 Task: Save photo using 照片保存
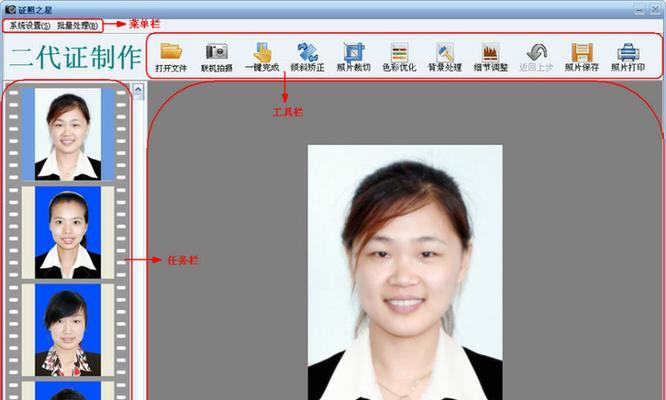click(x=582, y=57)
